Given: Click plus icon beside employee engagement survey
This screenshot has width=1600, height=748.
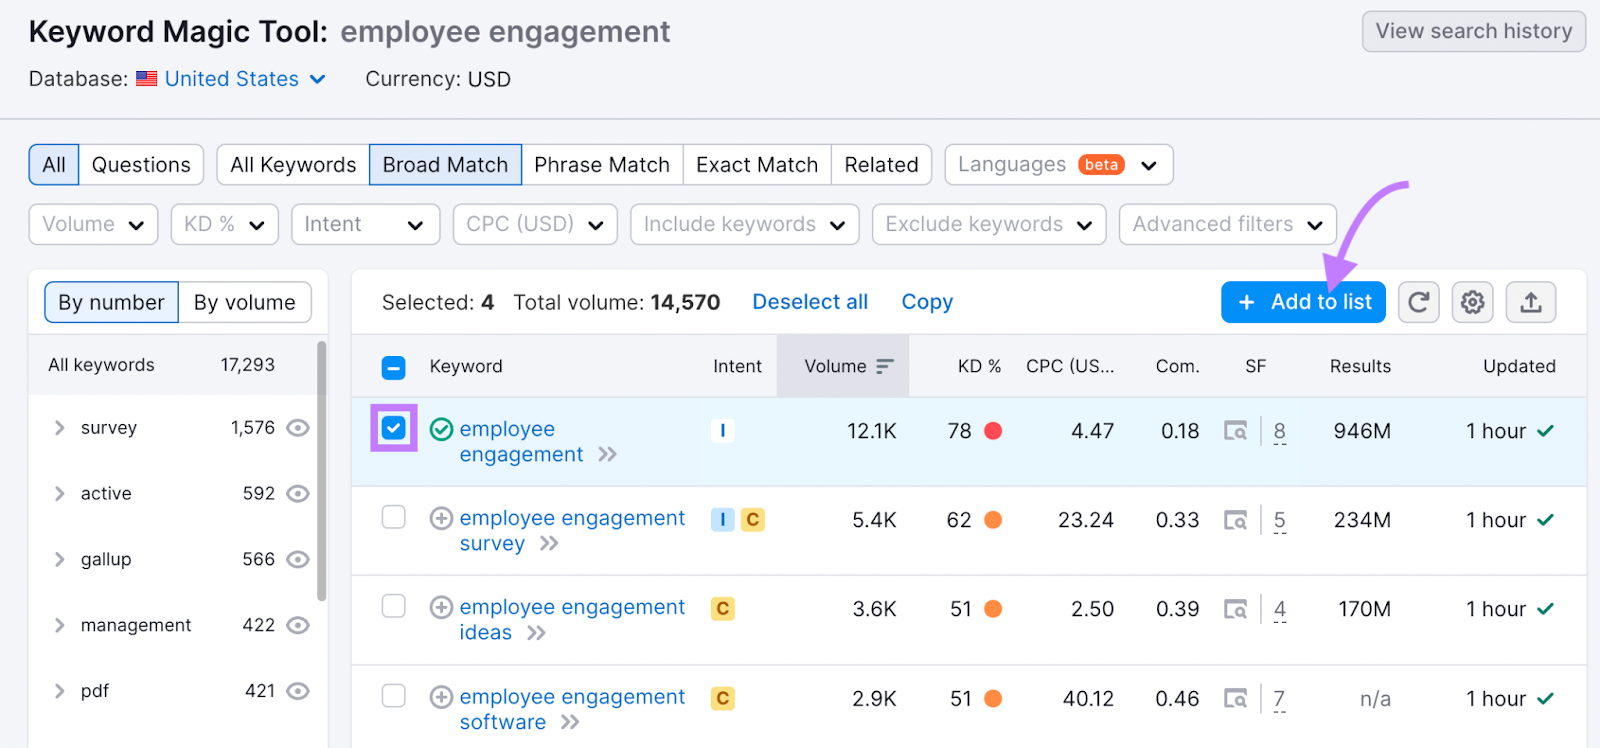Looking at the screenshot, I should [x=441, y=518].
